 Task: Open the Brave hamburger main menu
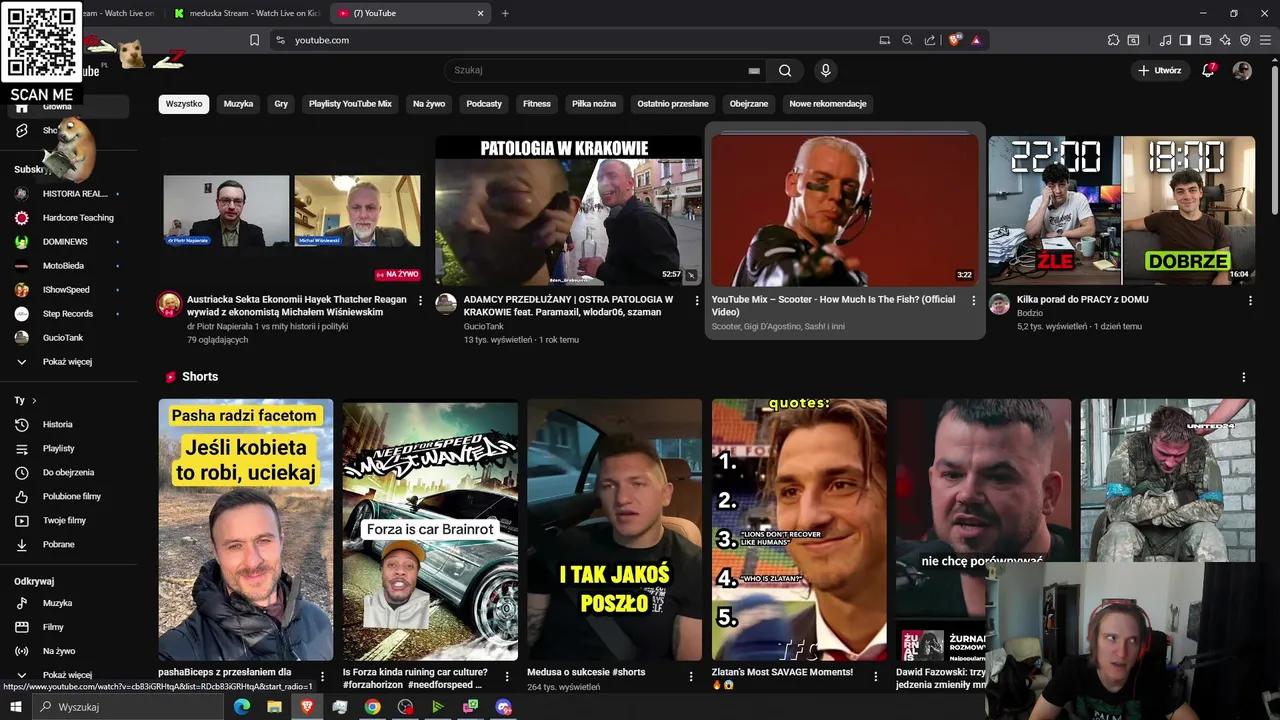point(1265,40)
